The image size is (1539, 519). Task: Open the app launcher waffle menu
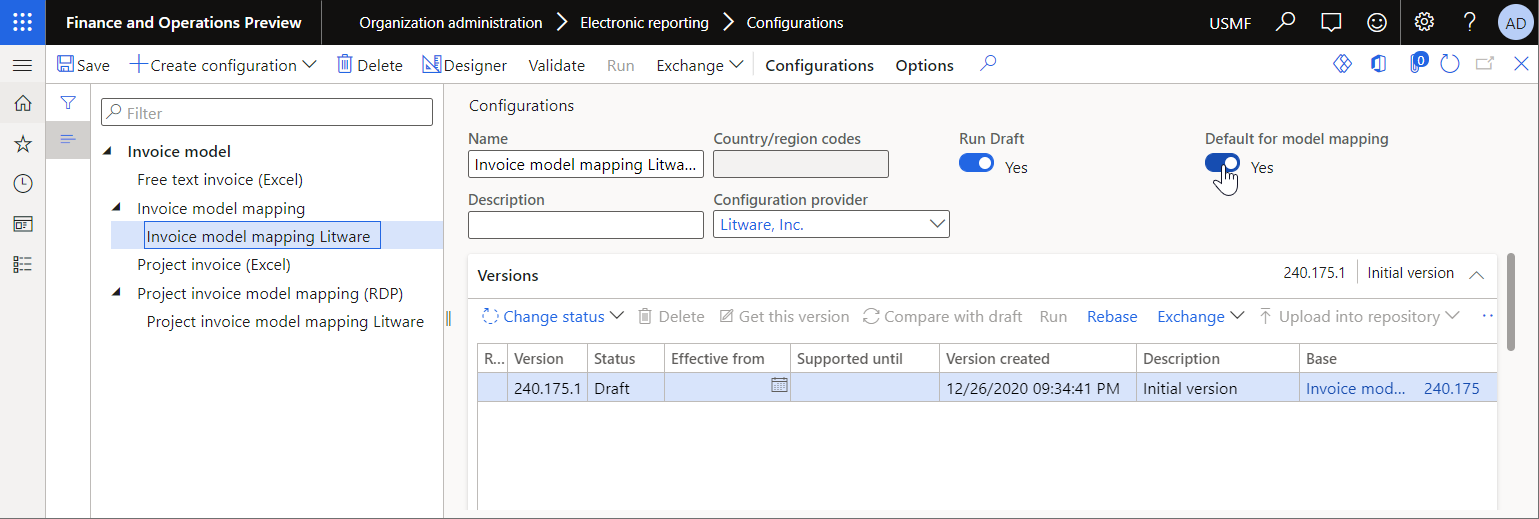coord(22,22)
